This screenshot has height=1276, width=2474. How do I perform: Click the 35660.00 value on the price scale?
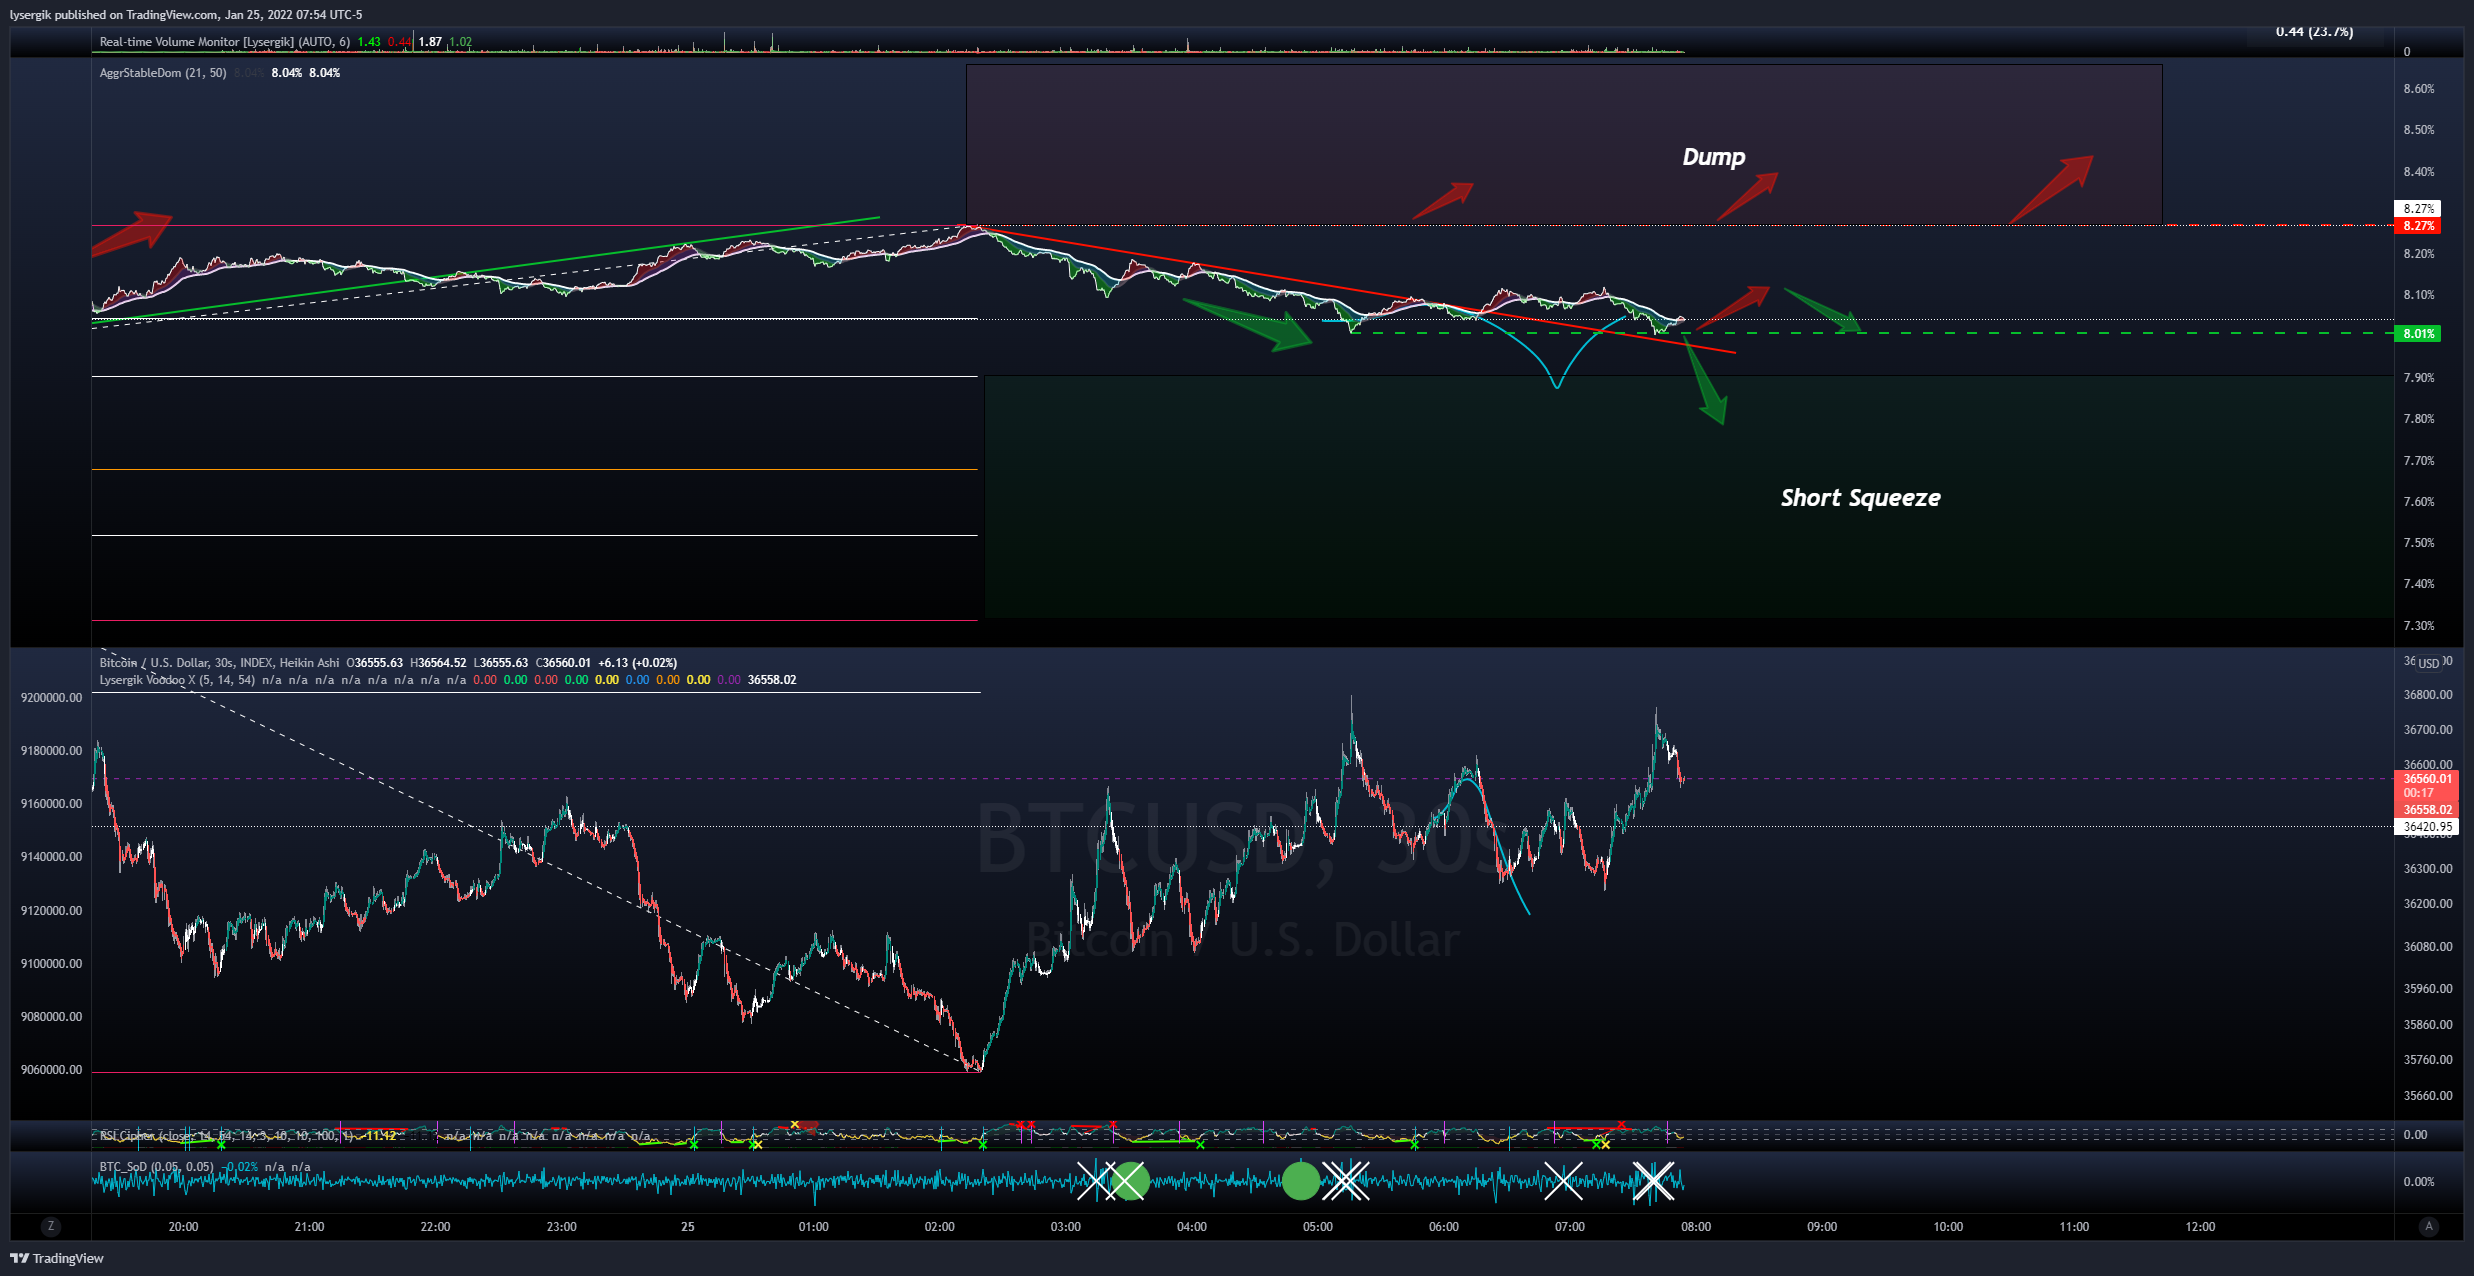click(2427, 1096)
